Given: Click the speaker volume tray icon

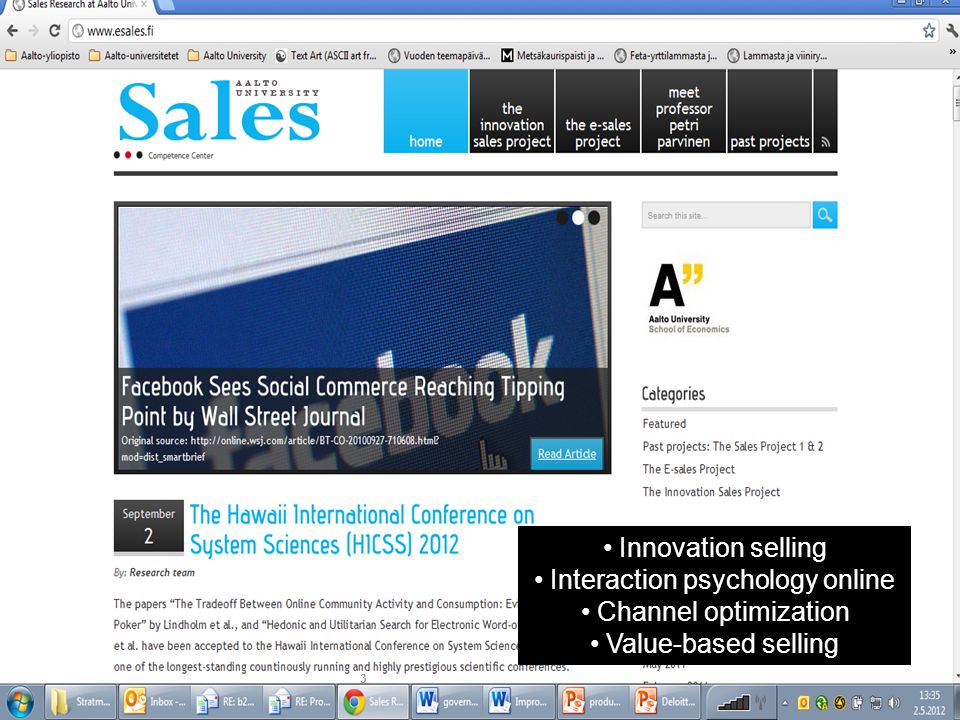Looking at the screenshot, I should point(894,703).
